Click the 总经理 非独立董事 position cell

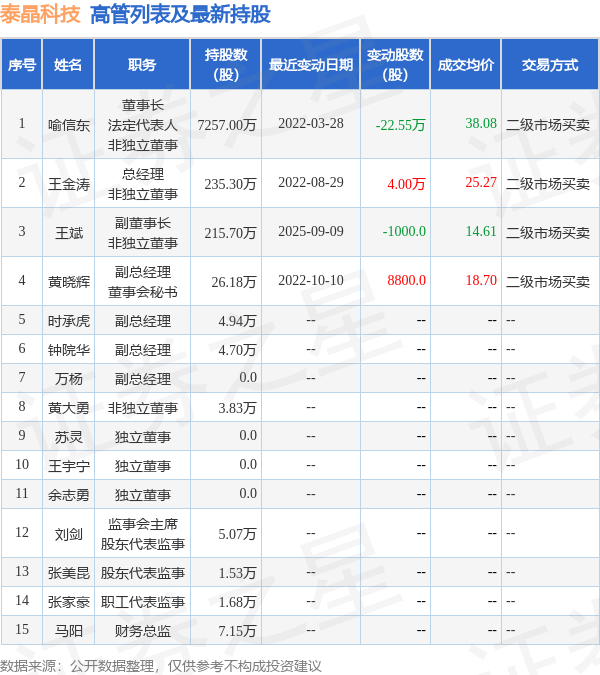pos(142,184)
